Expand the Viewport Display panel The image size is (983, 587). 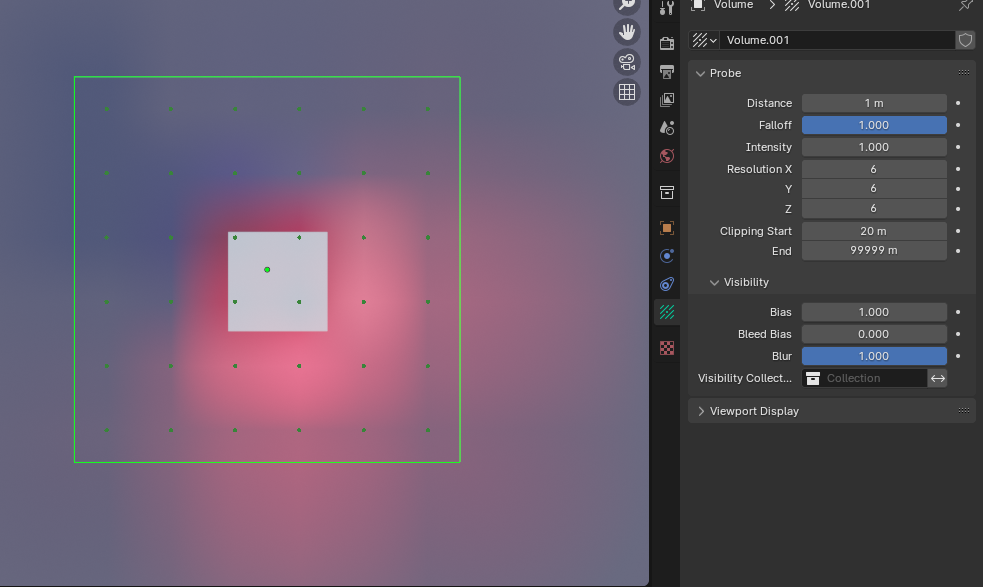(701, 411)
